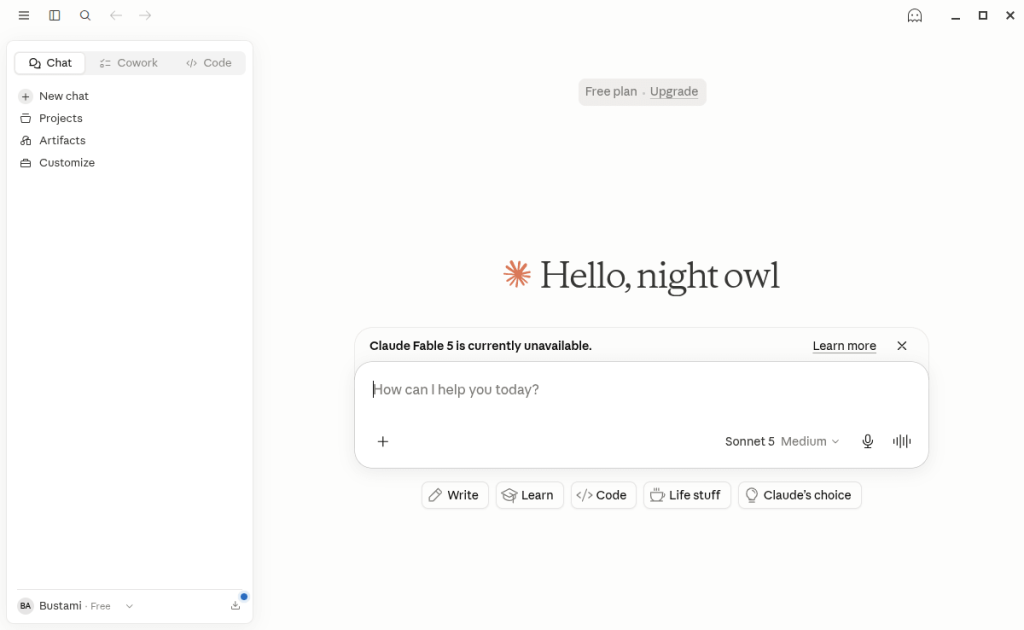Image resolution: width=1024 pixels, height=630 pixels.
Task: Switch to the Cowork tab
Action: 129,63
